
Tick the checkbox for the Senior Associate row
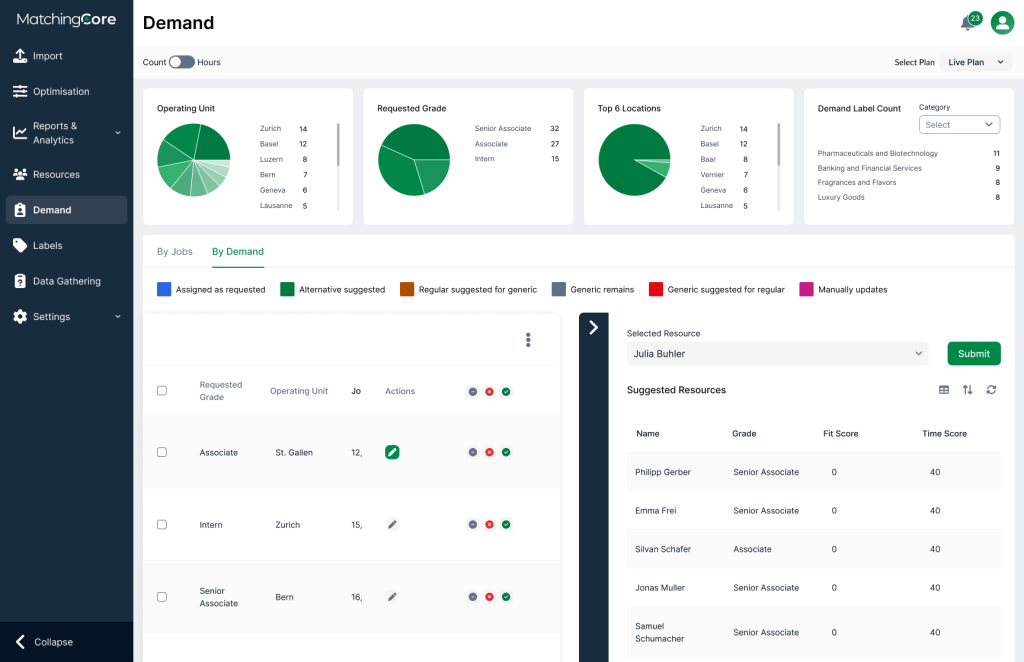pos(162,597)
